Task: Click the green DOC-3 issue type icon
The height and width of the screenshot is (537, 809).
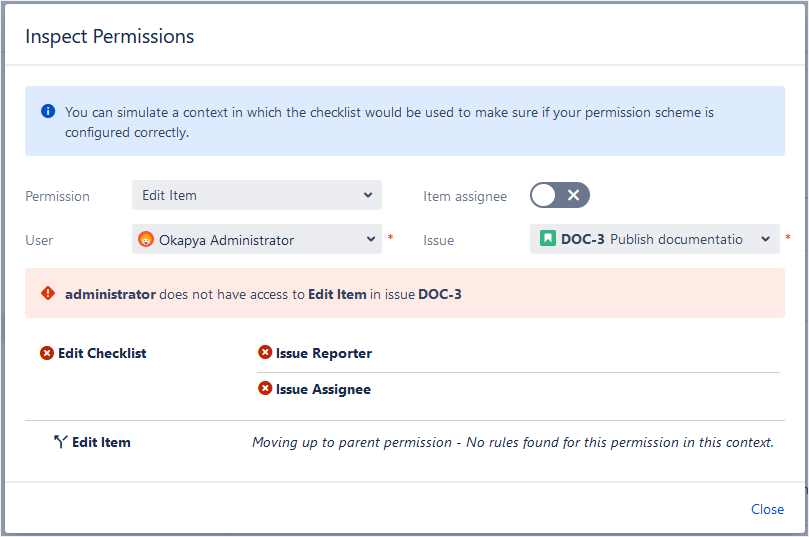Action: (547, 239)
